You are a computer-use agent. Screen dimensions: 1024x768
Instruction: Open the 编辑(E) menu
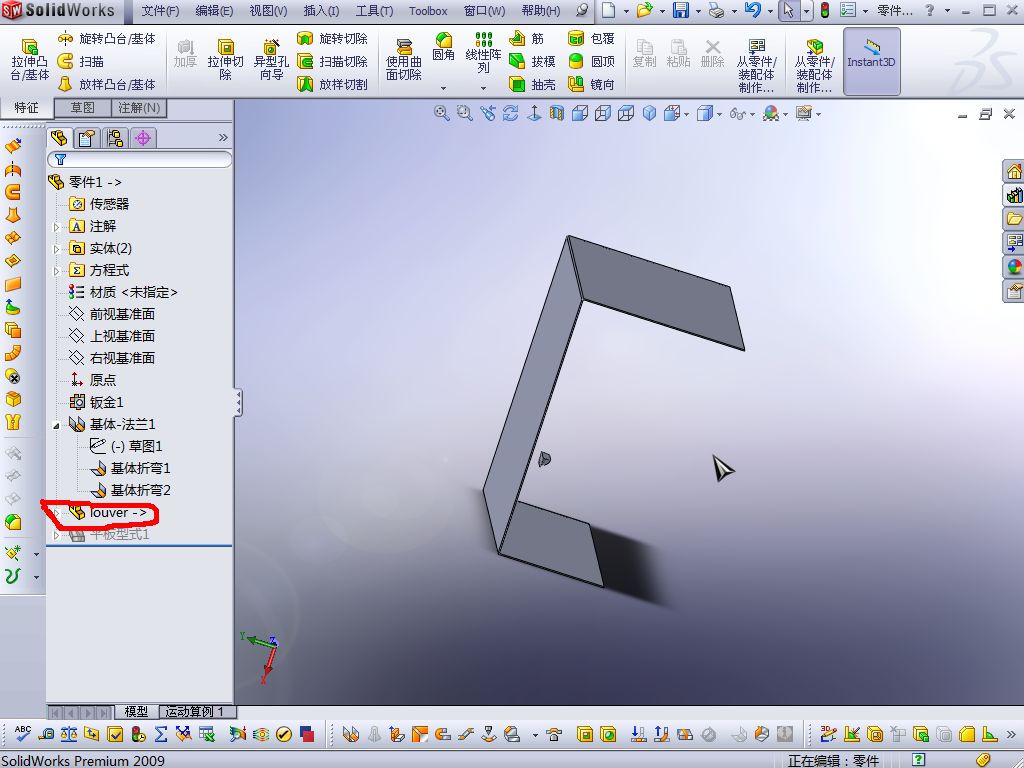click(x=214, y=11)
